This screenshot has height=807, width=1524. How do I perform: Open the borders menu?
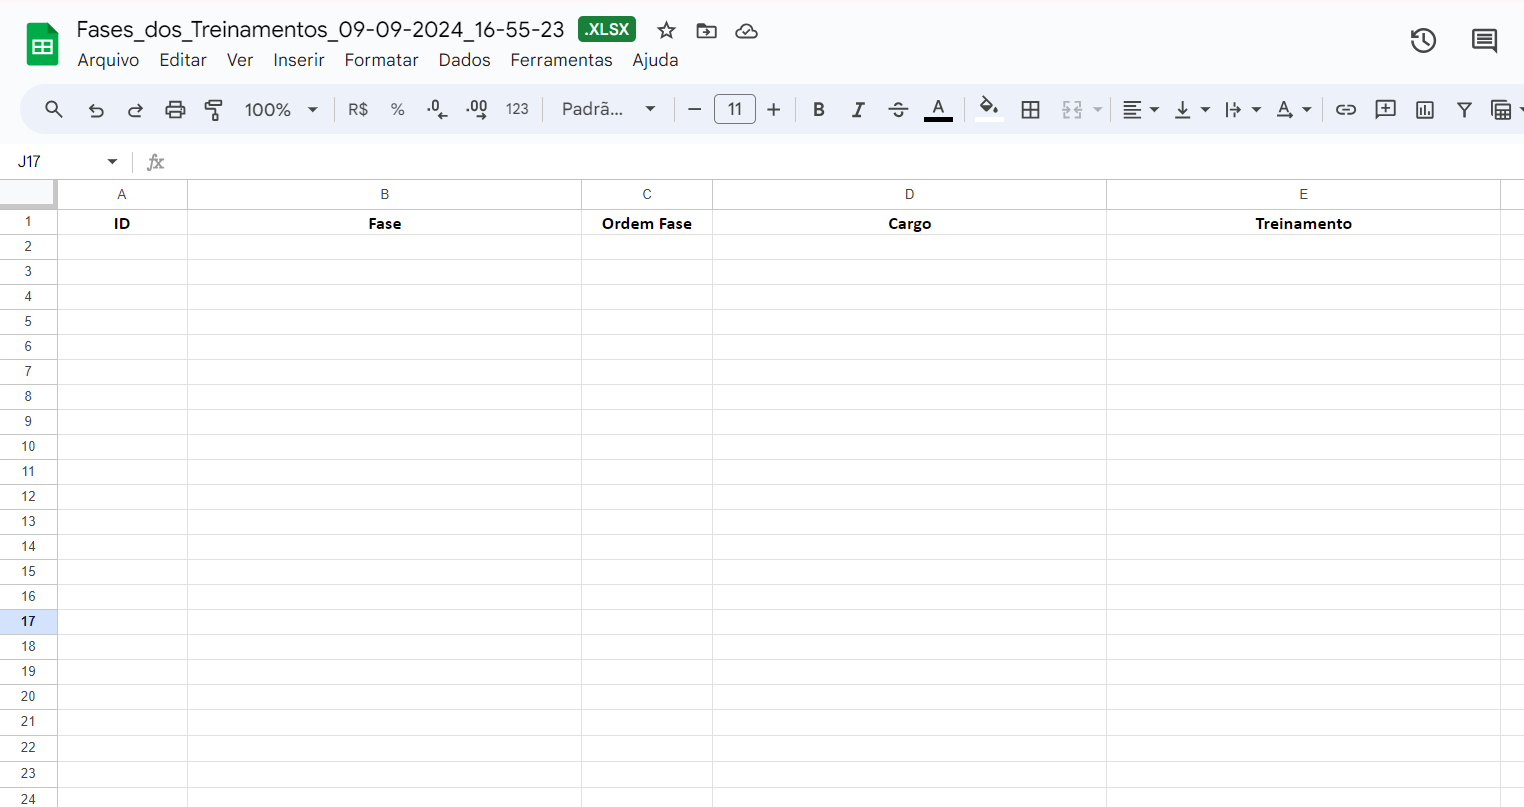(x=1030, y=109)
